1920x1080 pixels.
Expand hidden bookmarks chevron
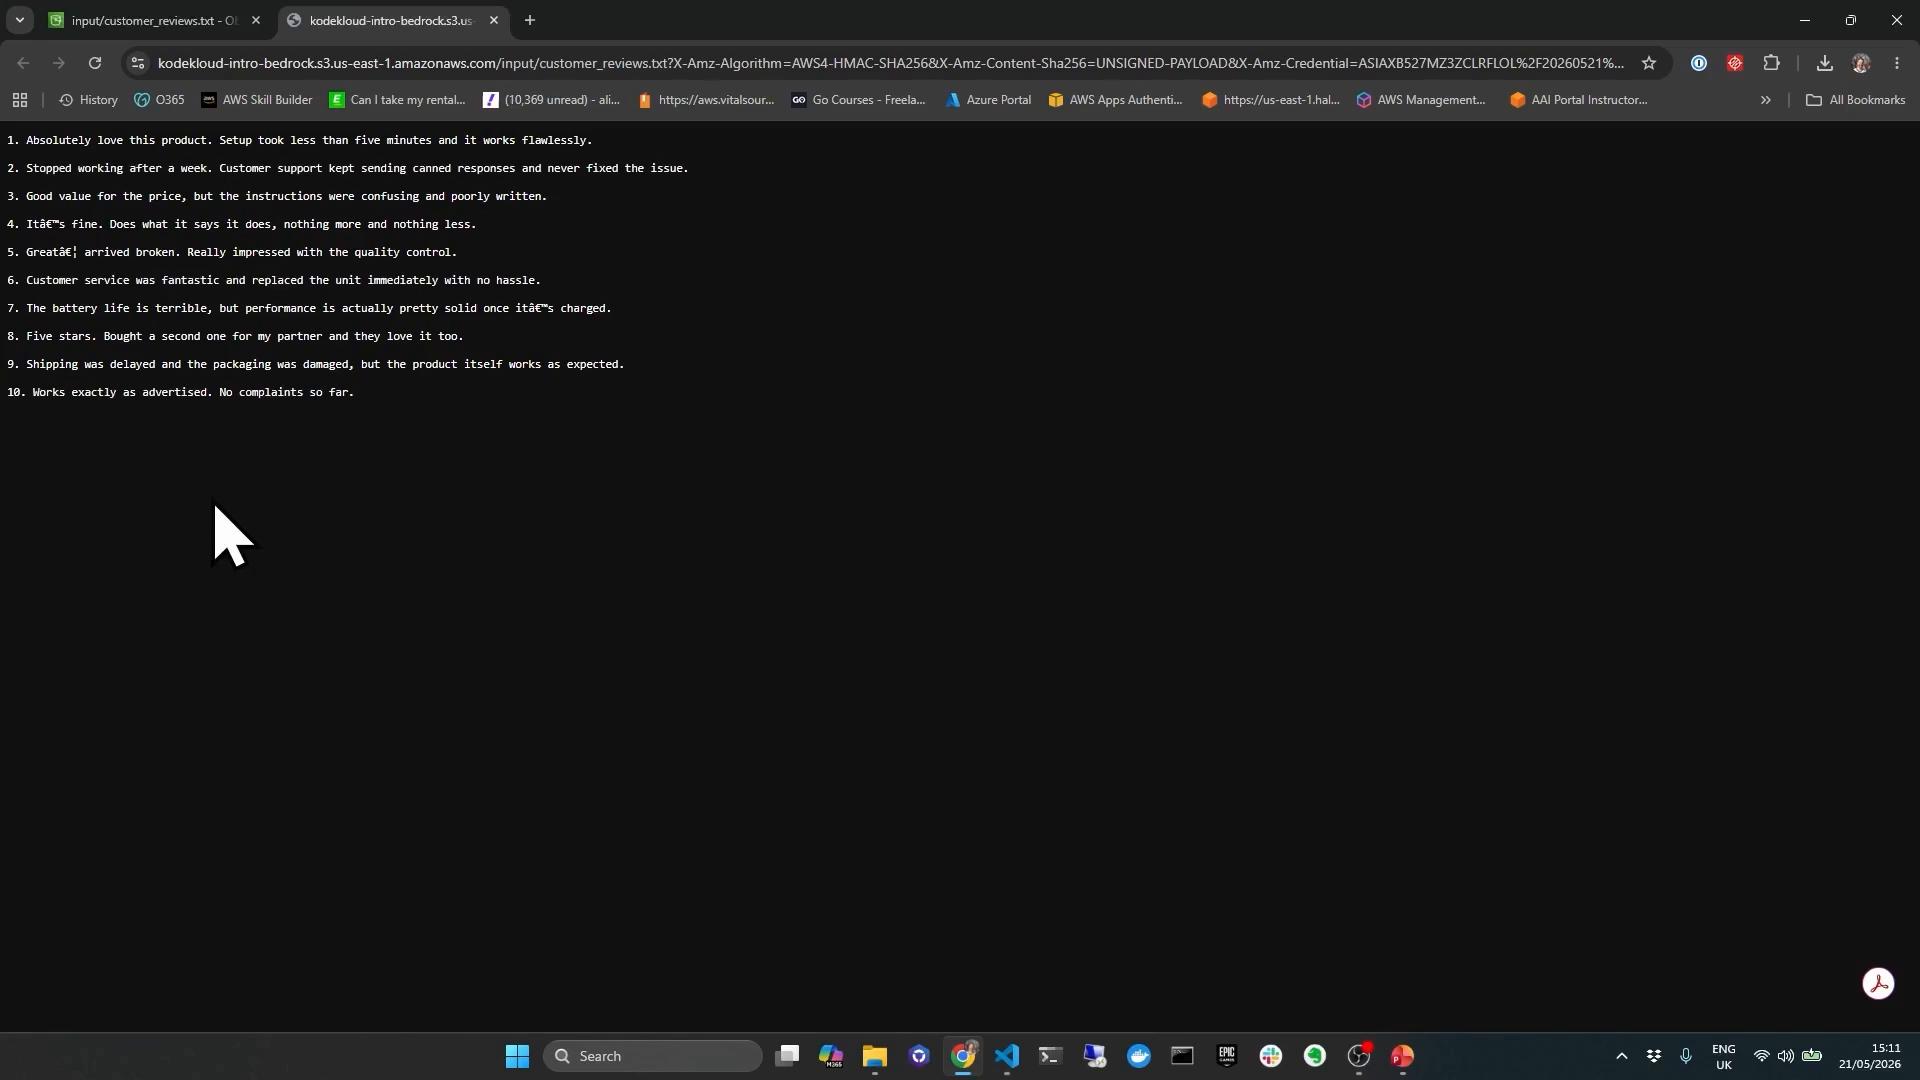[1765, 100]
